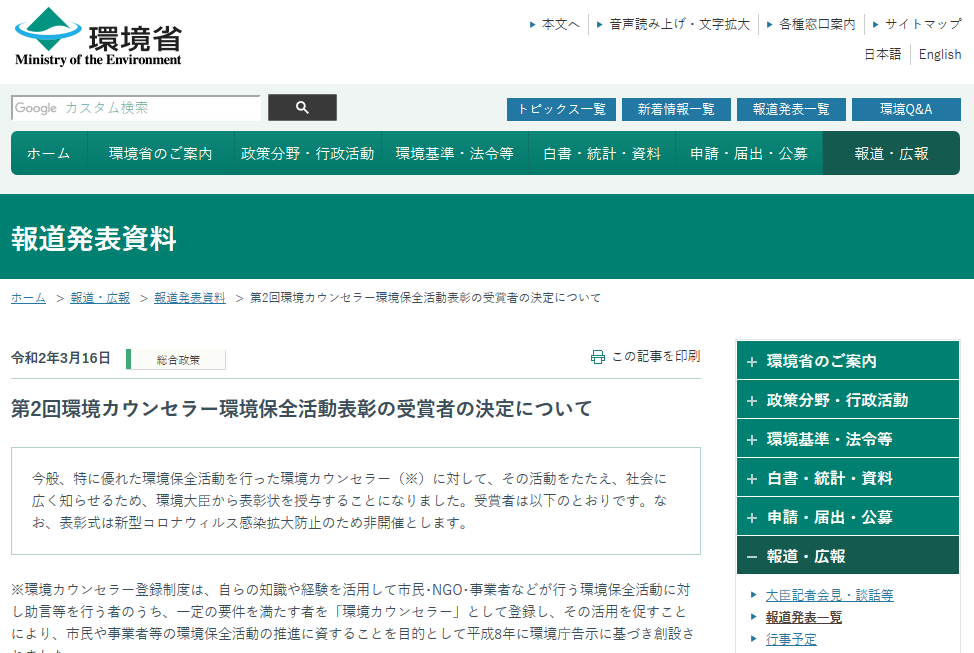The height and width of the screenshot is (653, 974).
Task: Switch to the English version
Action: click(939, 54)
